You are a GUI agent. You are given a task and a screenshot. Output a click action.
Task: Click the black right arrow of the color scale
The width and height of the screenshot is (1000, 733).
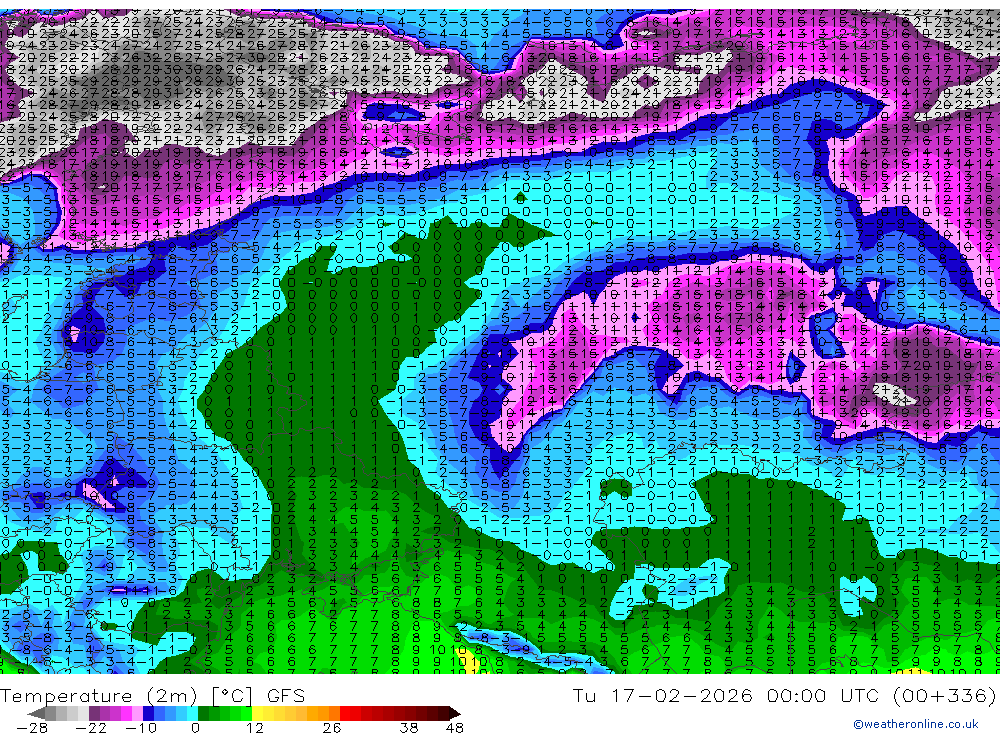pyautogui.click(x=455, y=714)
